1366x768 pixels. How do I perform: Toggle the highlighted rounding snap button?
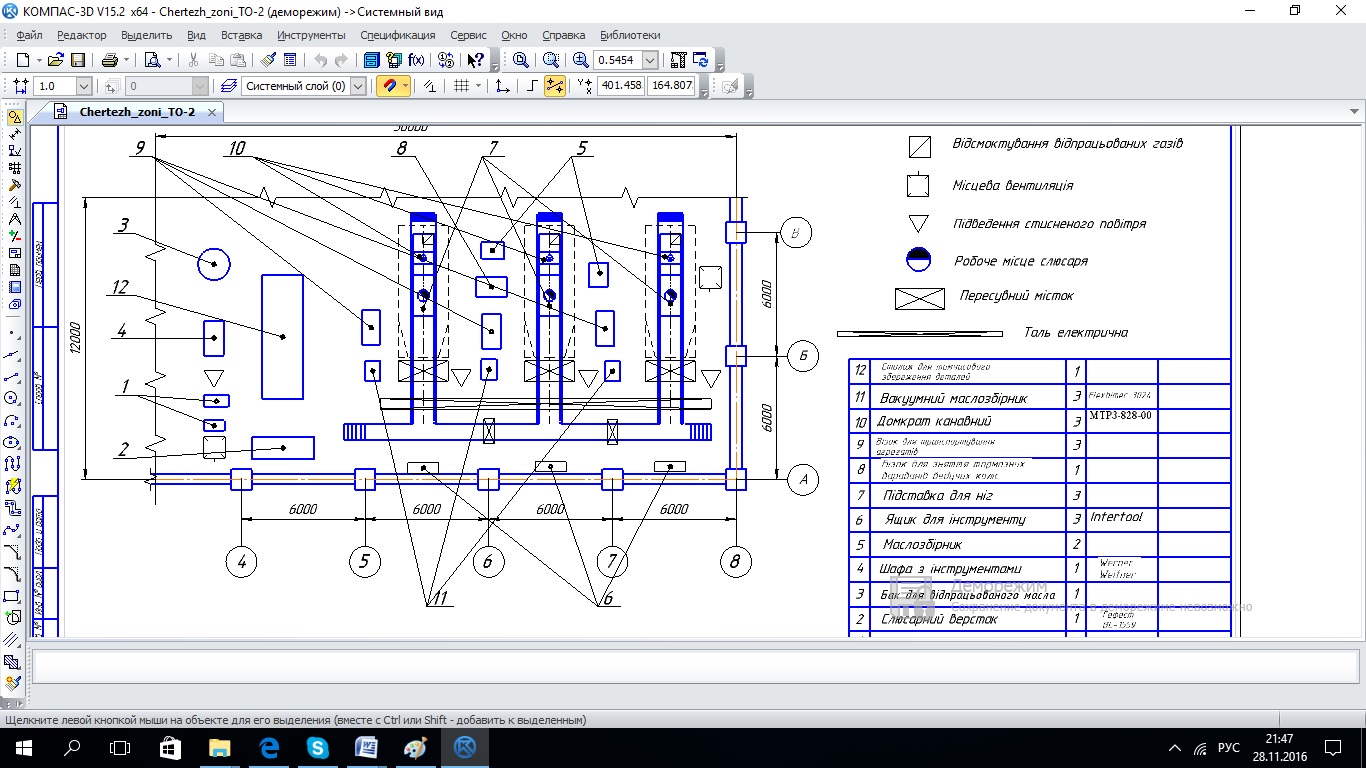click(x=555, y=86)
